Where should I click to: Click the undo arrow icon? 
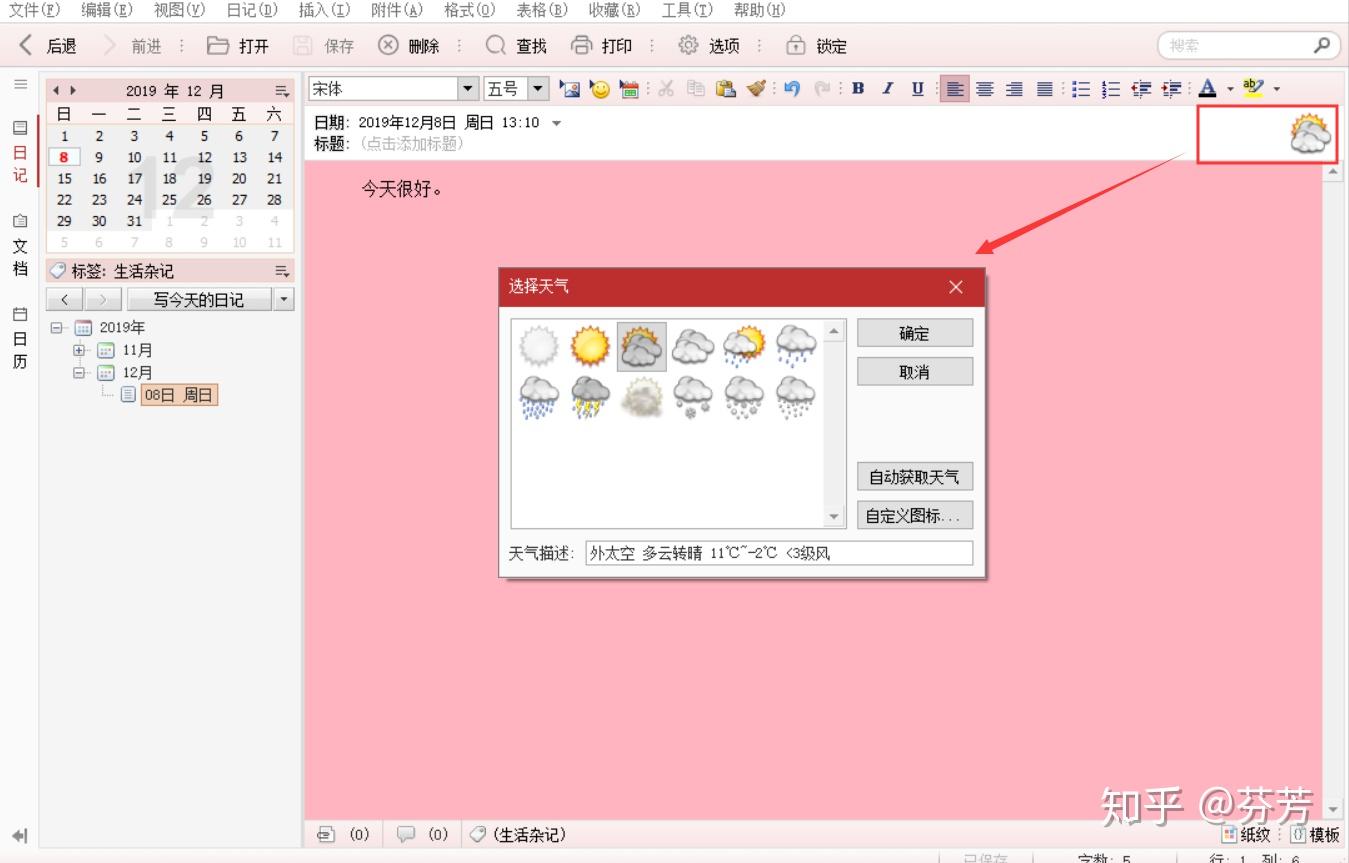pyautogui.click(x=790, y=88)
